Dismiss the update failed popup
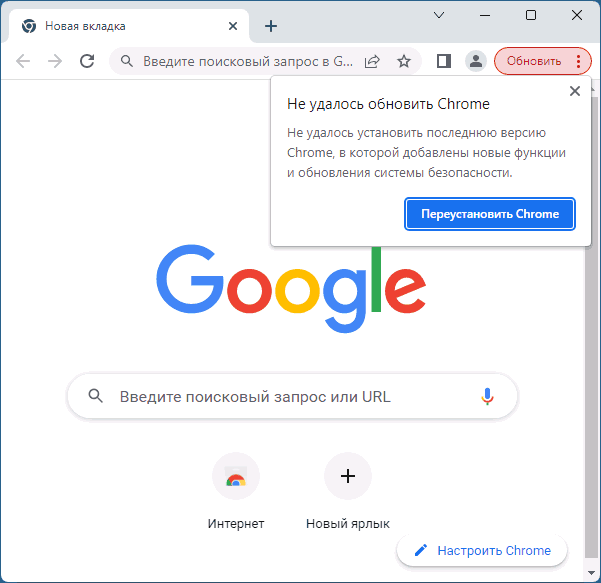601x583 pixels. pyautogui.click(x=575, y=91)
